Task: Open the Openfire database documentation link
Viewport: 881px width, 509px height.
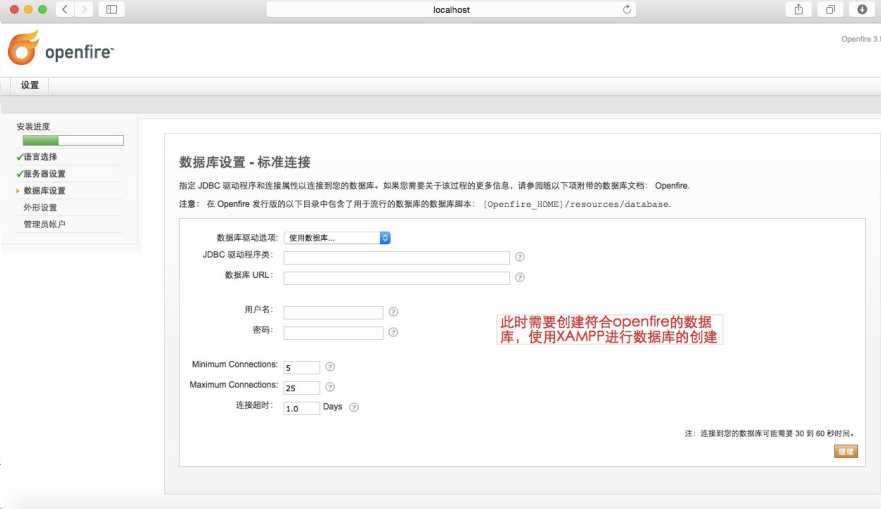Action: (x=671, y=186)
